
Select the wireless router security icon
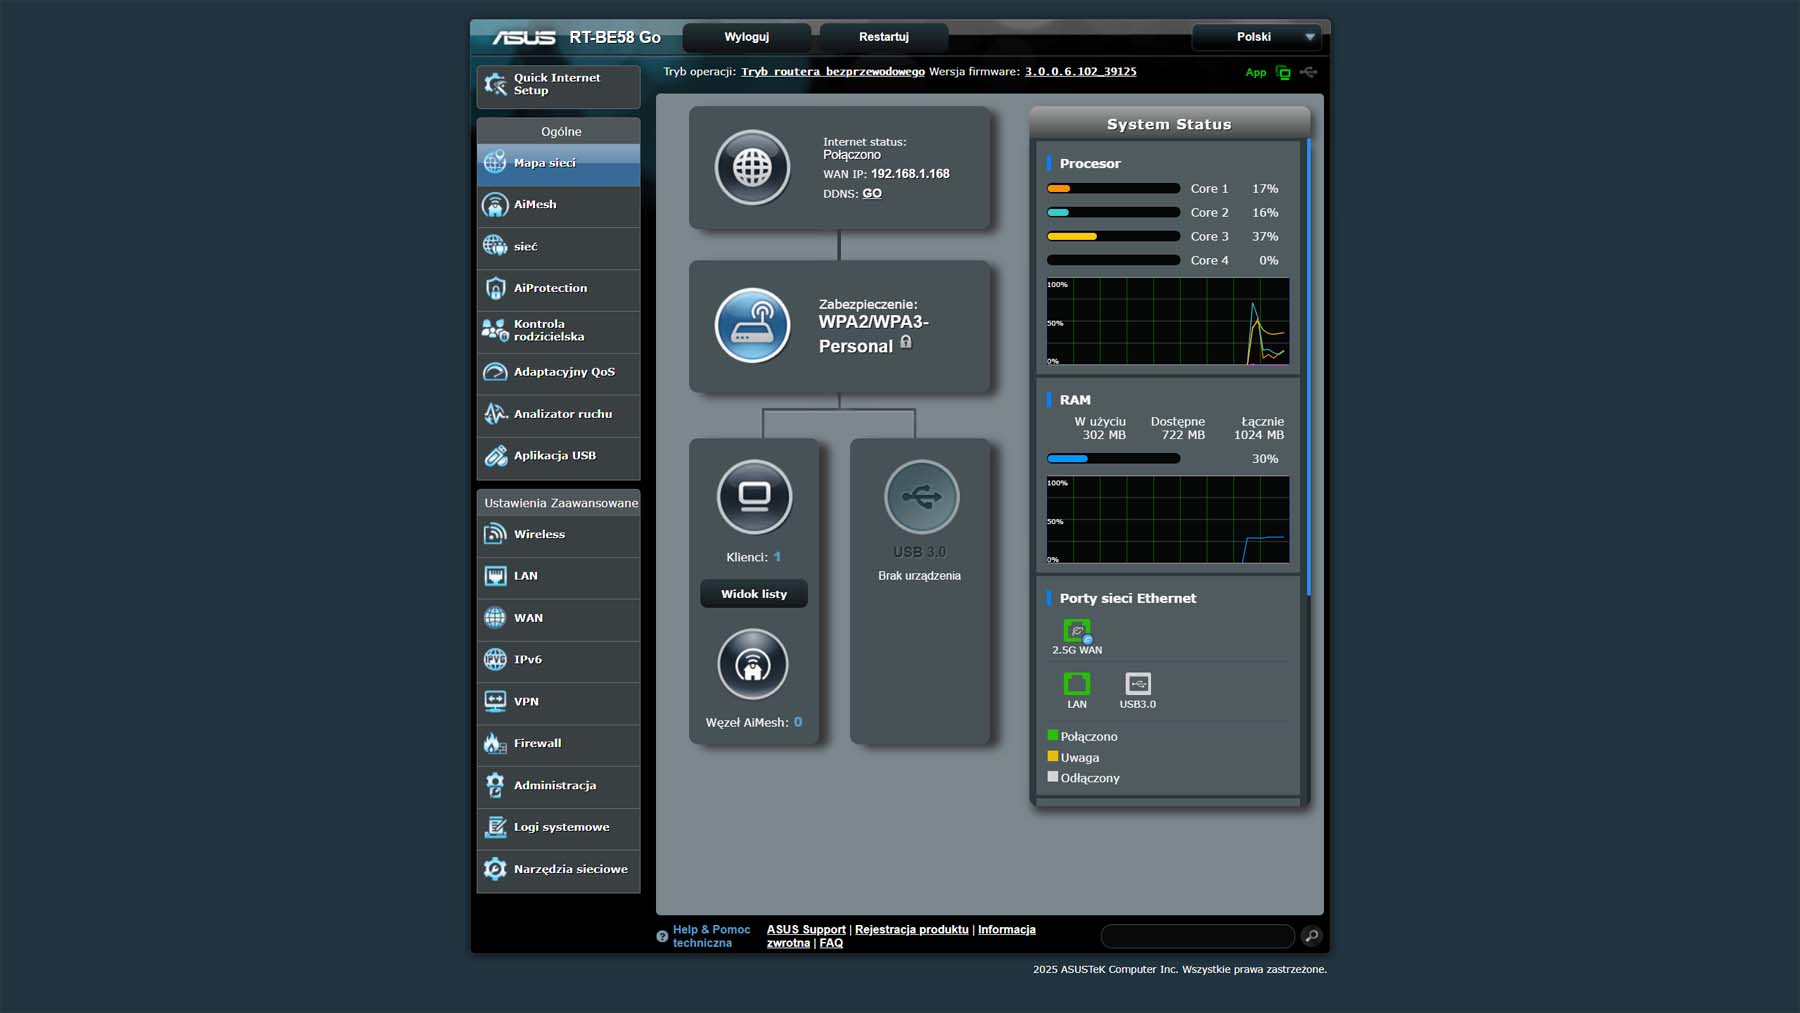pos(752,326)
